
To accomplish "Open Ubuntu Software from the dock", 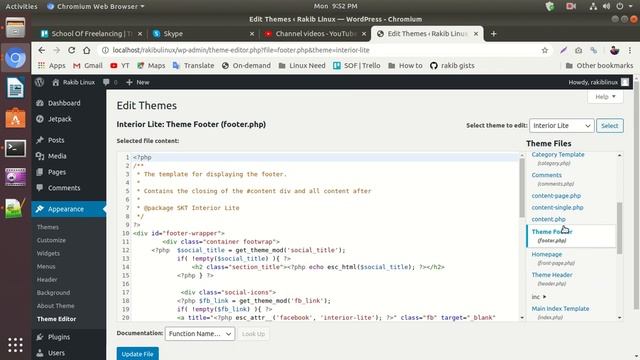I will (15, 118).
